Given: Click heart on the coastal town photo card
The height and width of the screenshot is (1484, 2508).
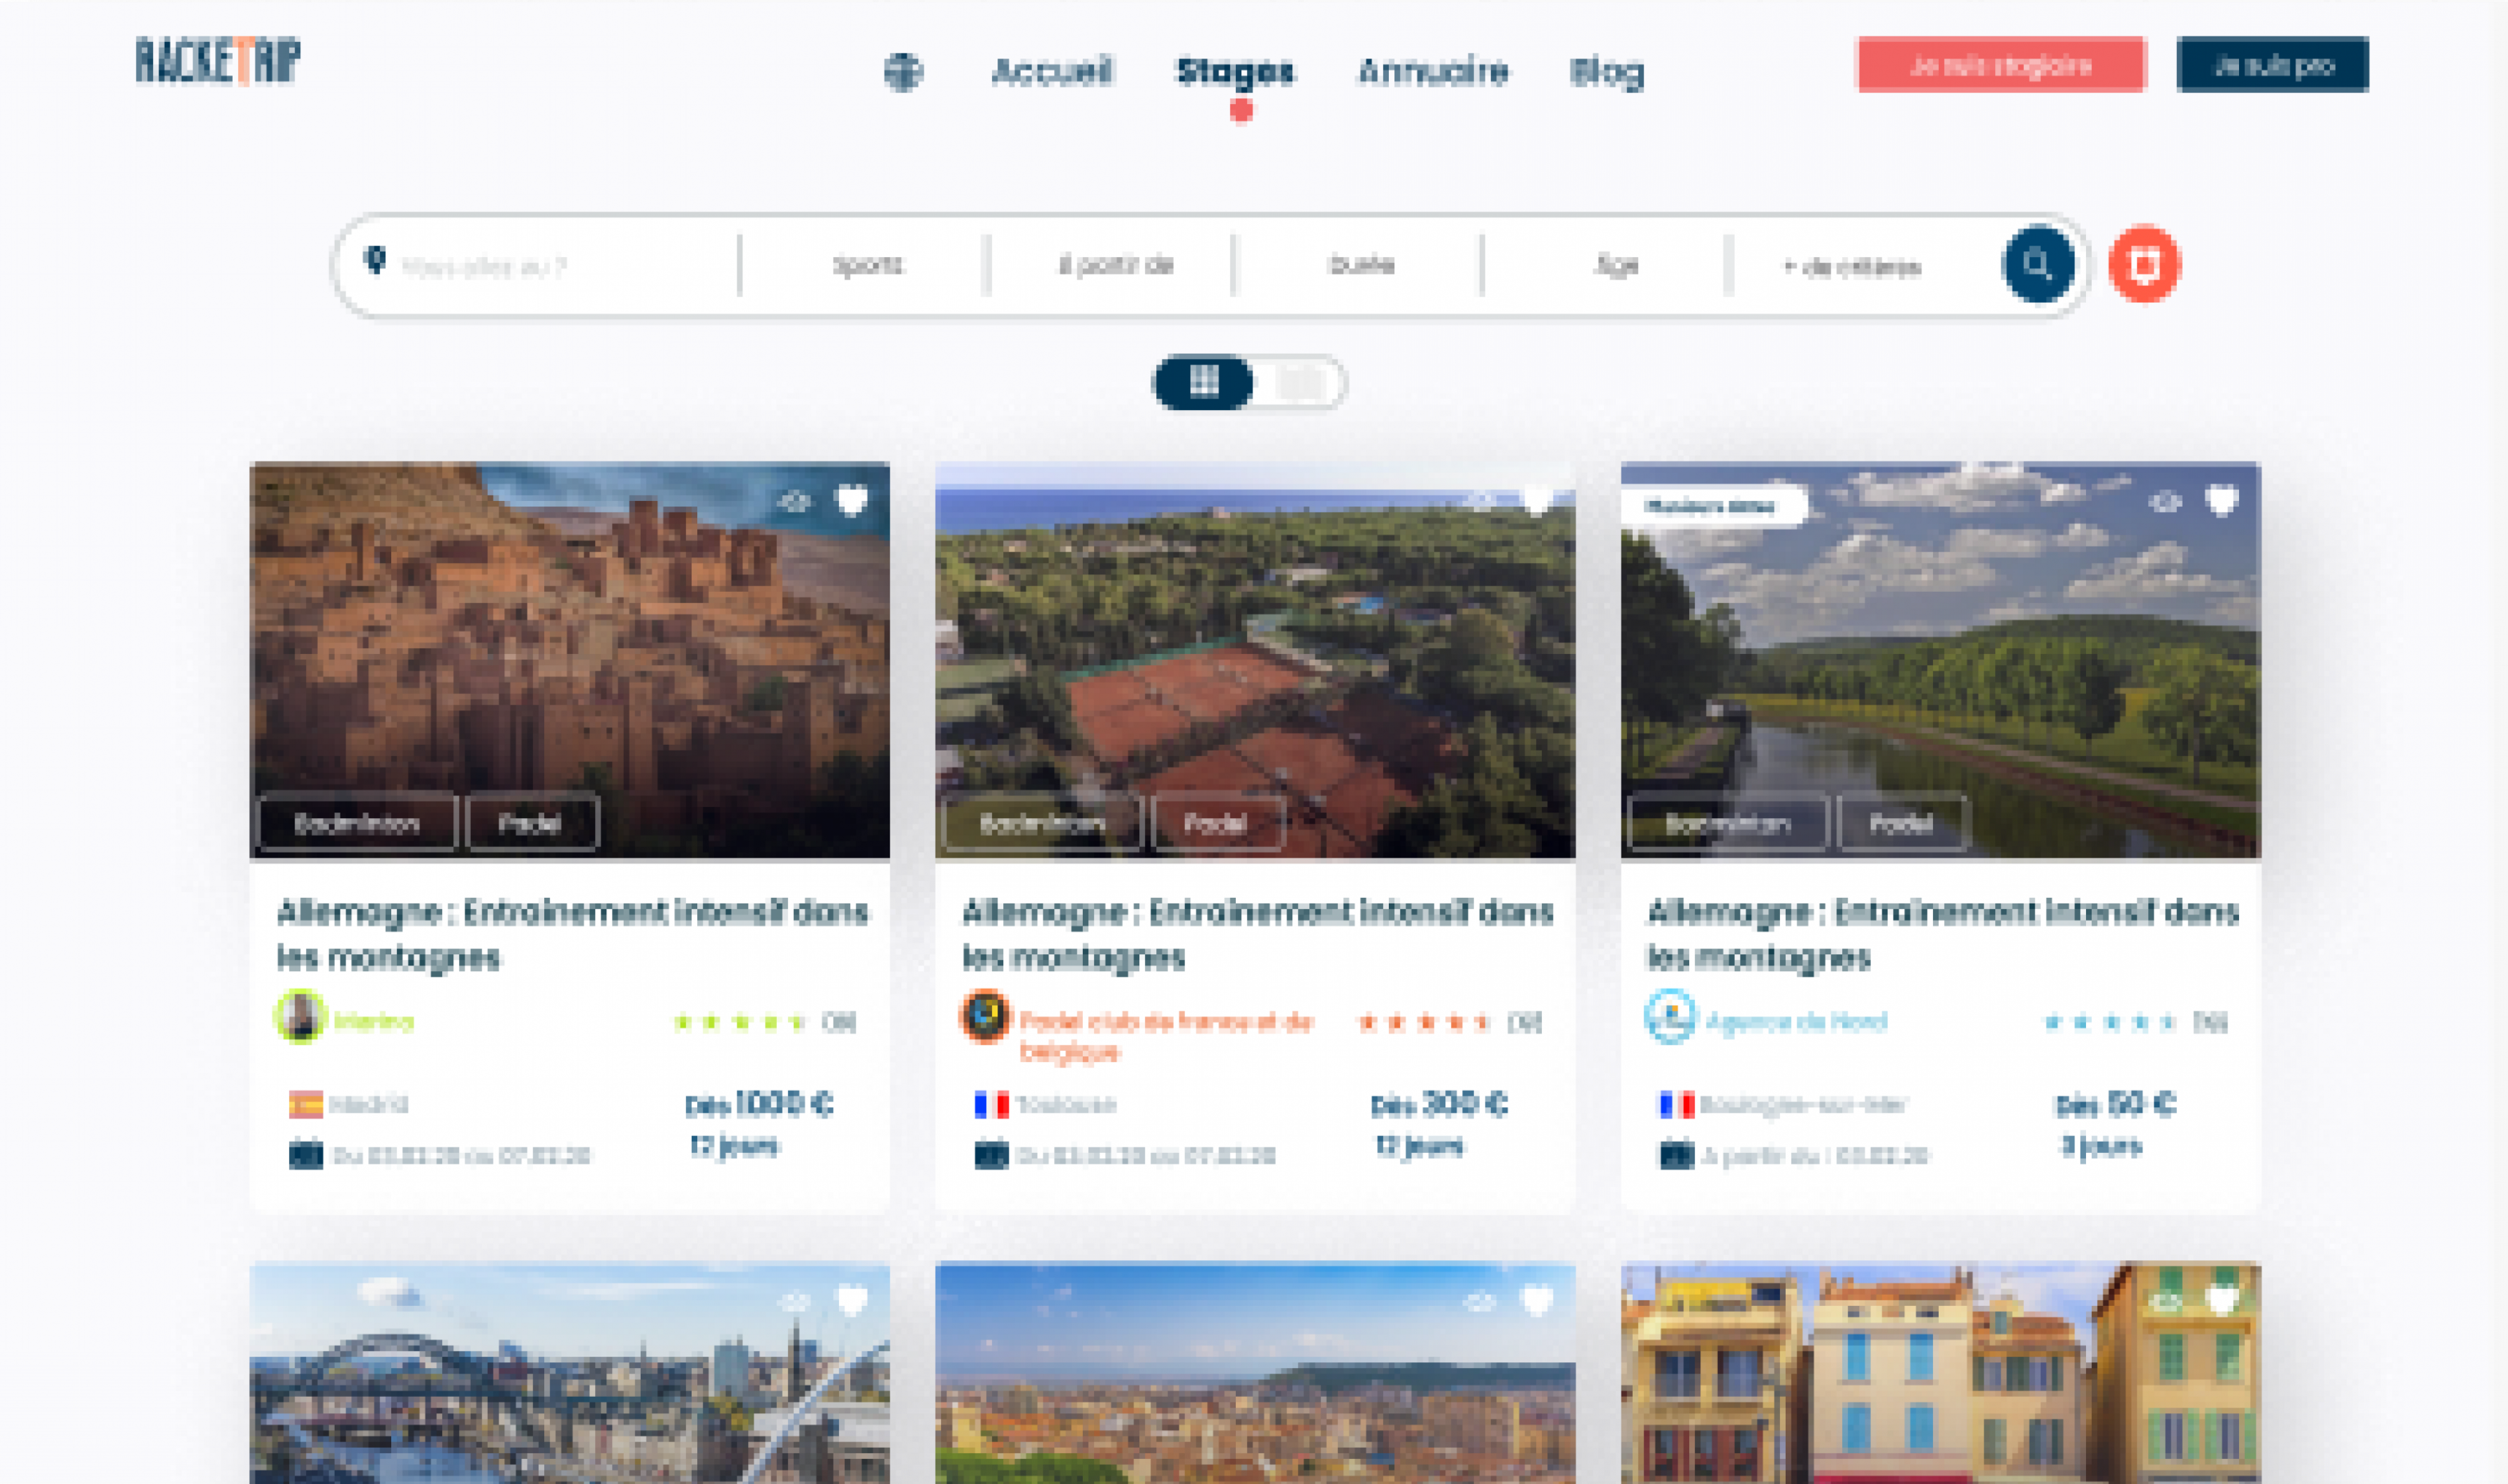Looking at the screenshot, I should [x=1537, y=1300].
